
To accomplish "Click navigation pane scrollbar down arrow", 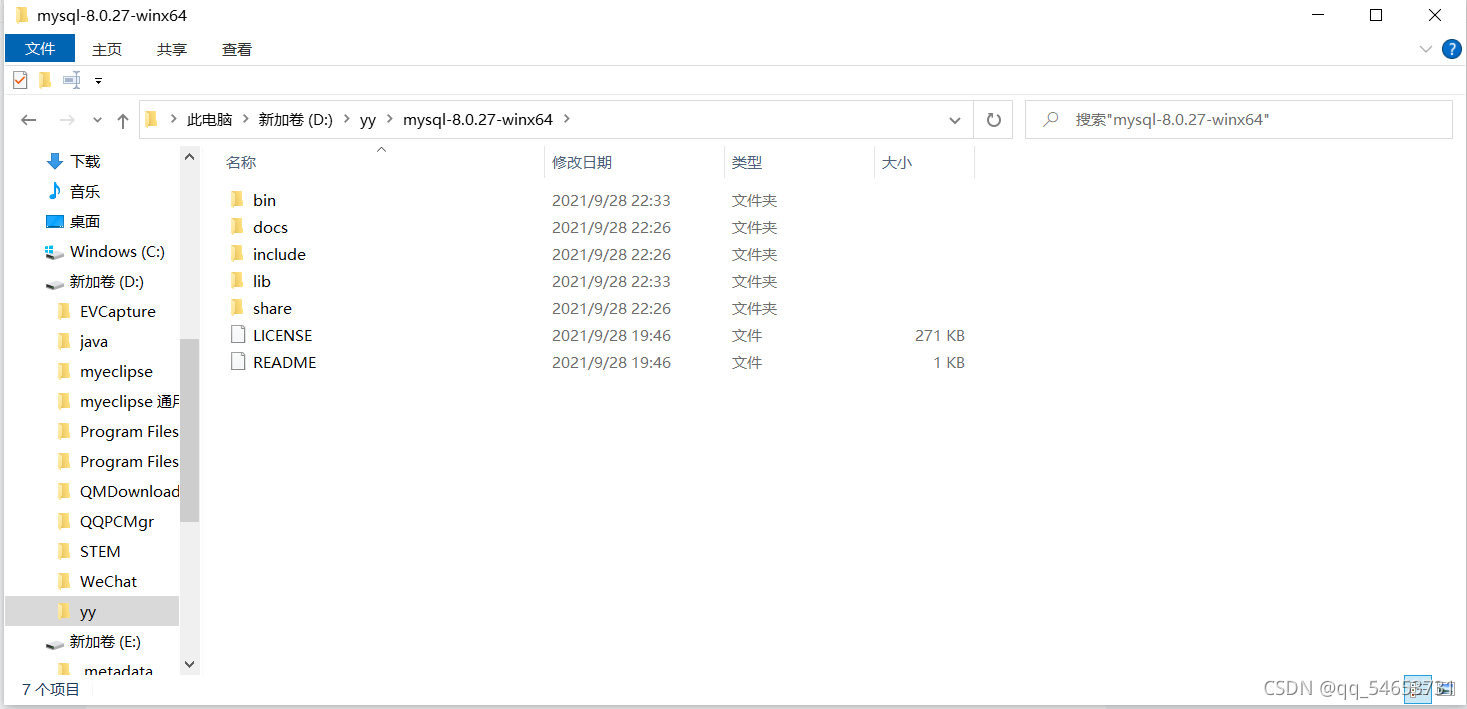I will [190, 664].
